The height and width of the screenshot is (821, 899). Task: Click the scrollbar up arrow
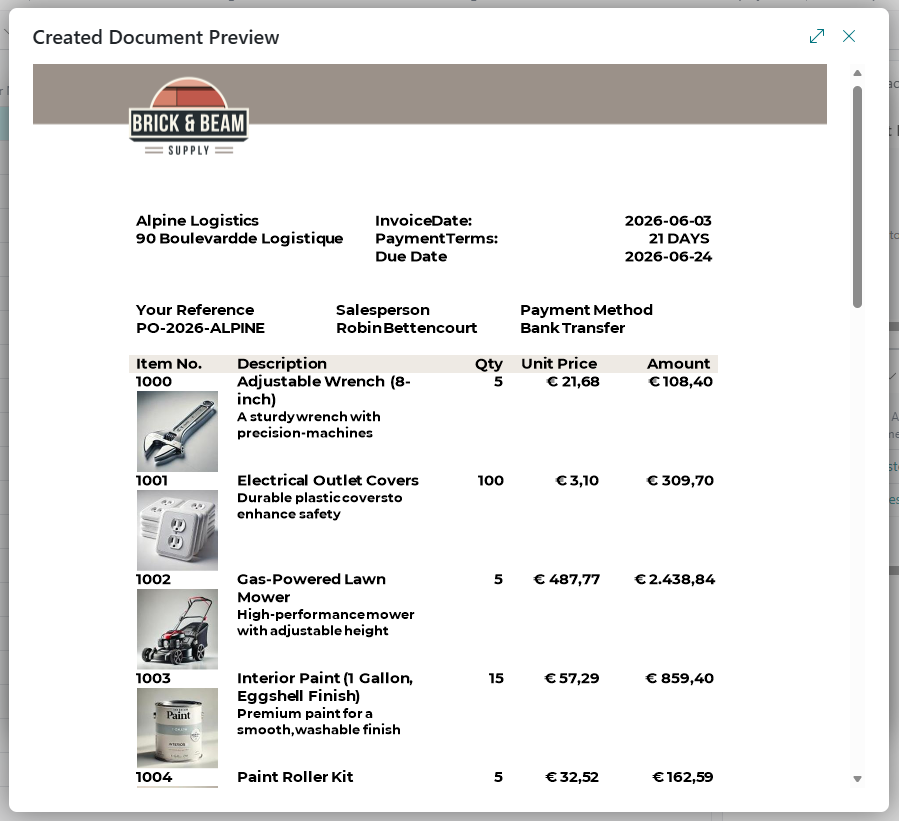(x=857, y=73)
